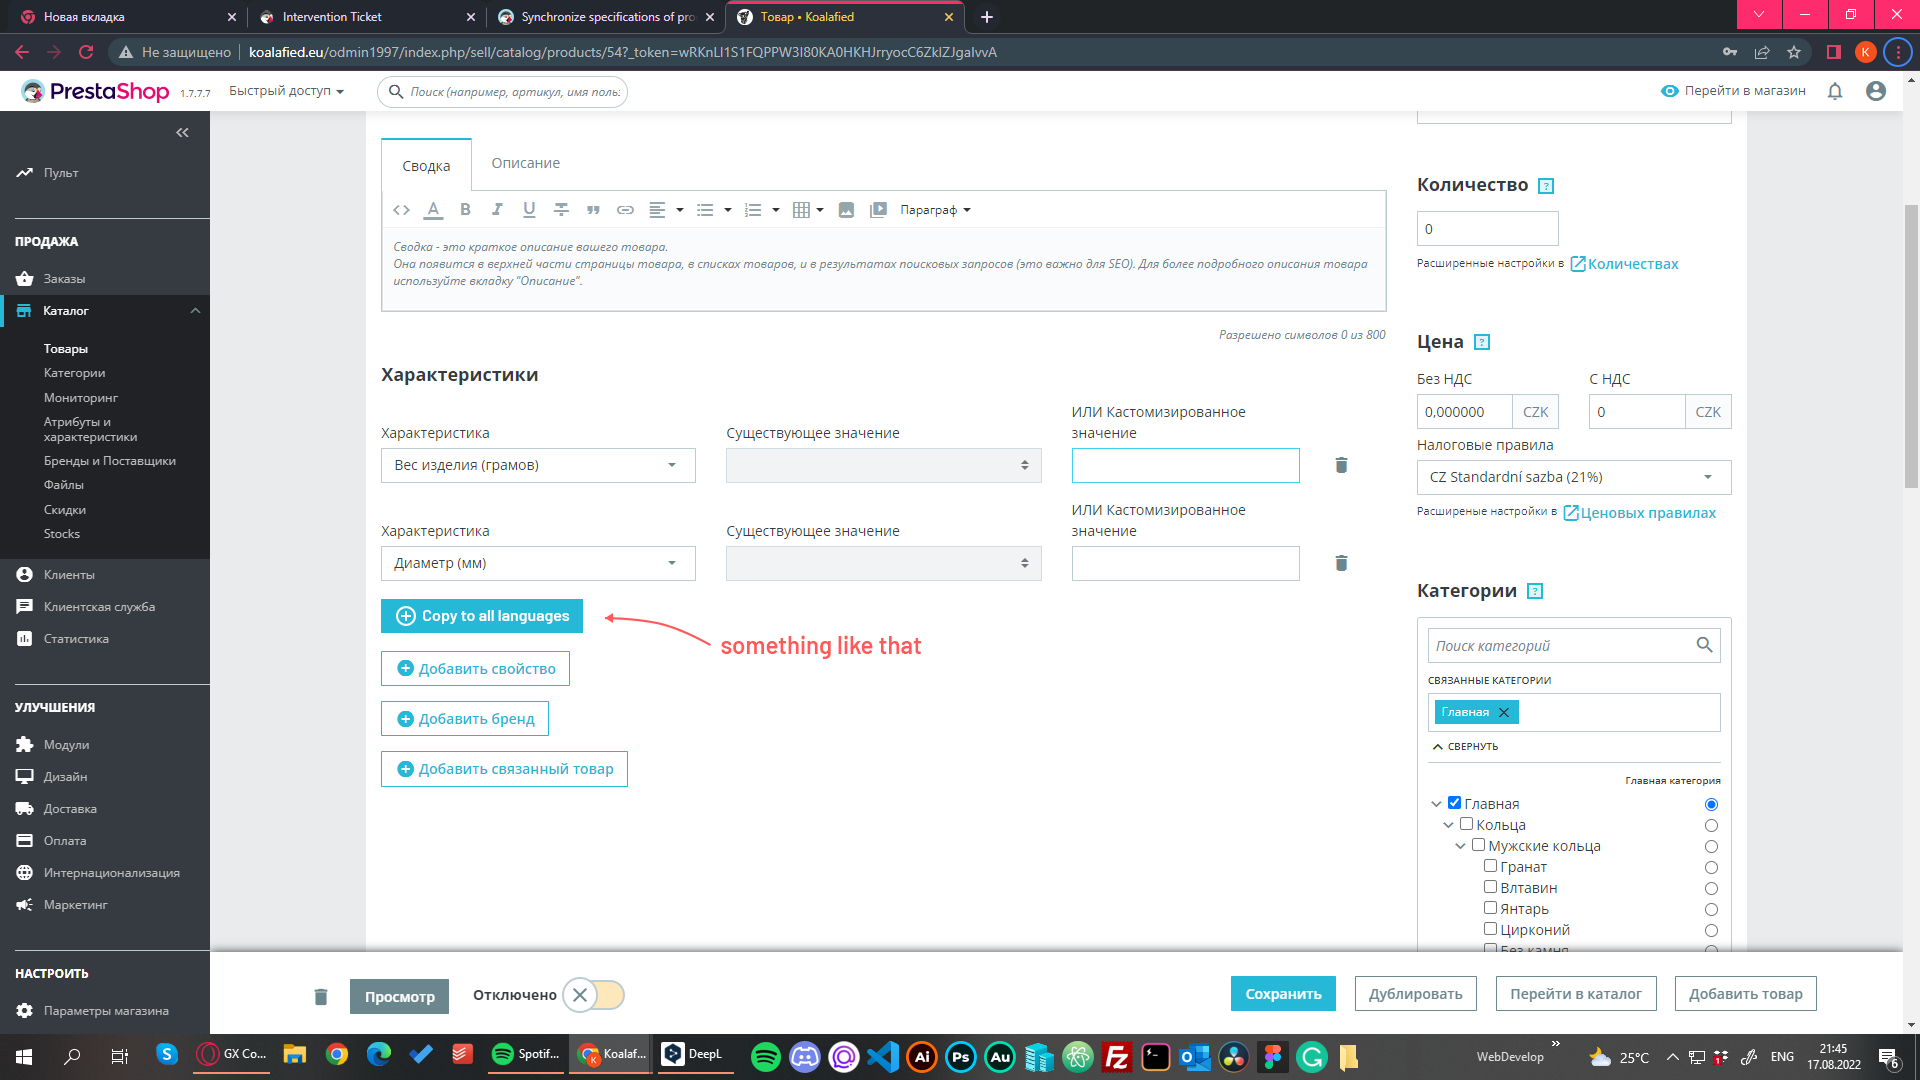Click the Сохранить button

click(1282, 994)
